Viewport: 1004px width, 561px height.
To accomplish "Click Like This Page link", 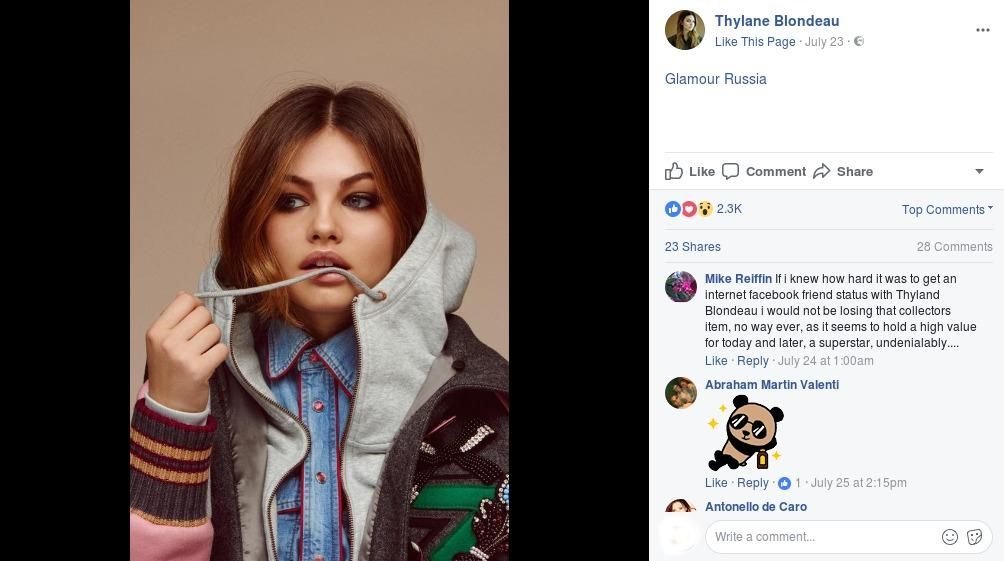I will [755, 42].
